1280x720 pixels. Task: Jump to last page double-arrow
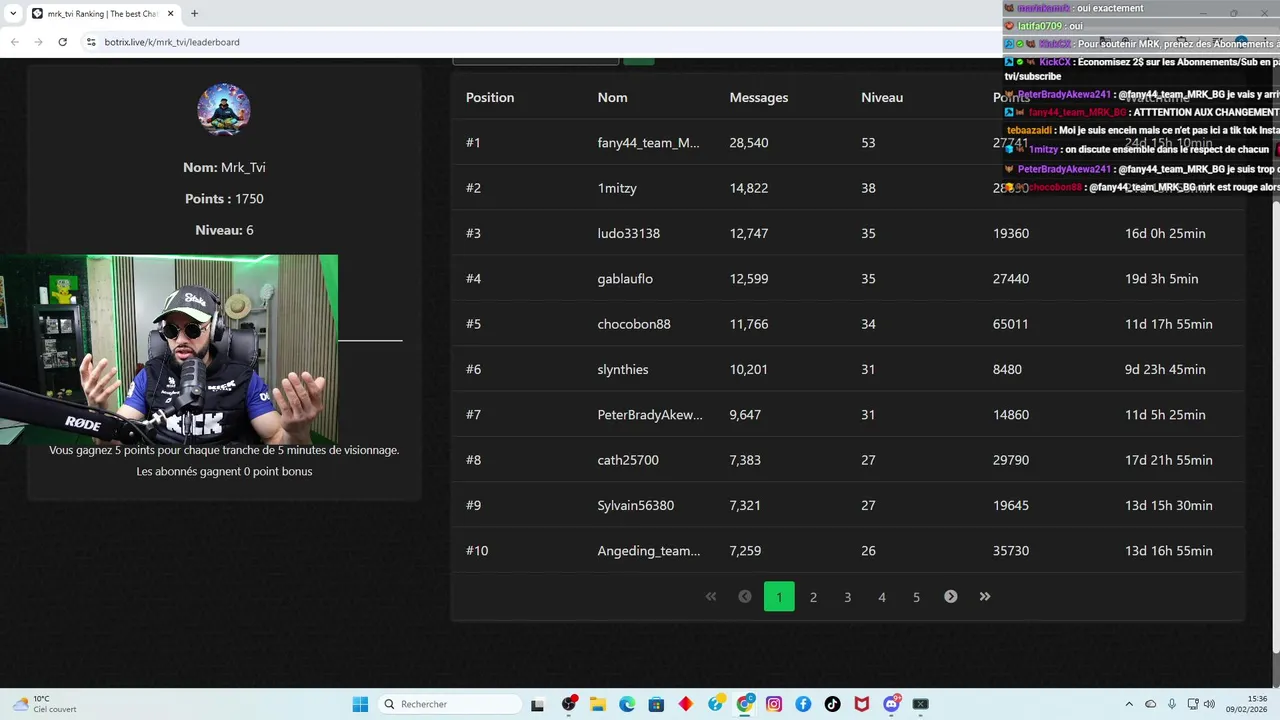[x=985, y=597]
